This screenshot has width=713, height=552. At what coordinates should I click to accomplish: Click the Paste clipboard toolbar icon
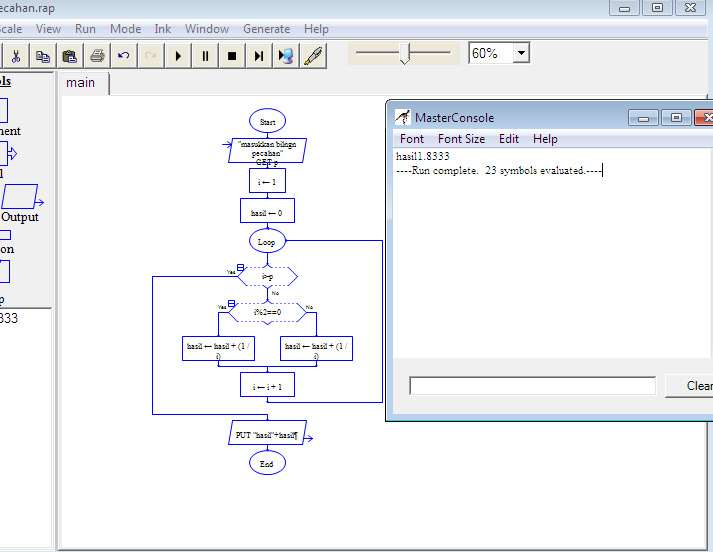point(70,56)
